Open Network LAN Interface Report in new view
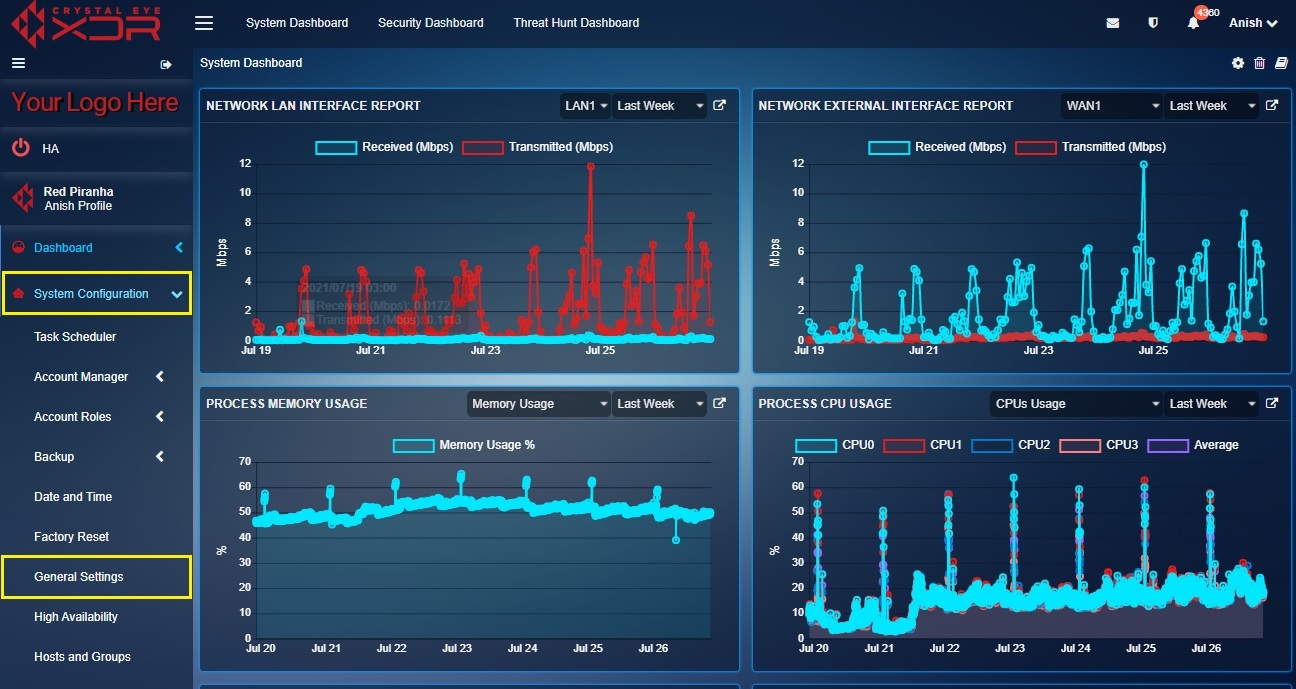This screenshot has height=689, width=1296. tap(719, 105)
